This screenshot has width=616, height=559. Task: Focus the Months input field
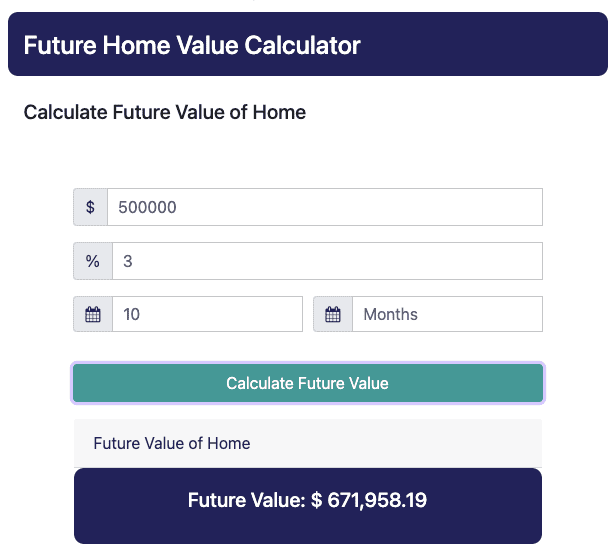pos(447,314)
